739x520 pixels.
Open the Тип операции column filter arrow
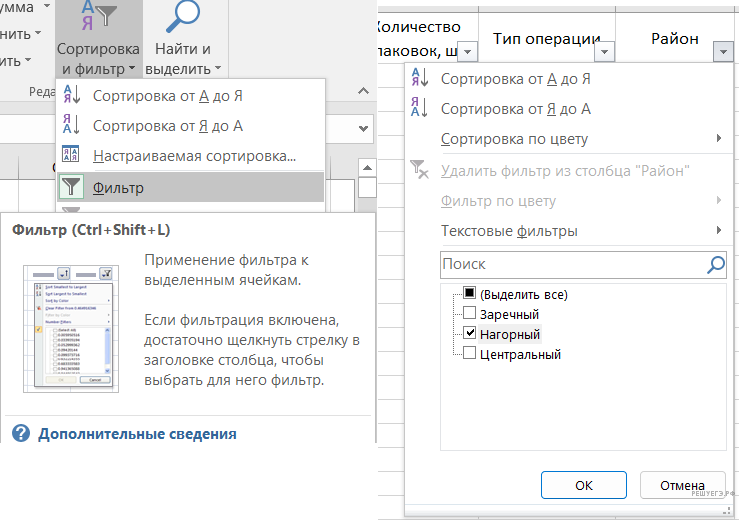click(x=603, y=52)
